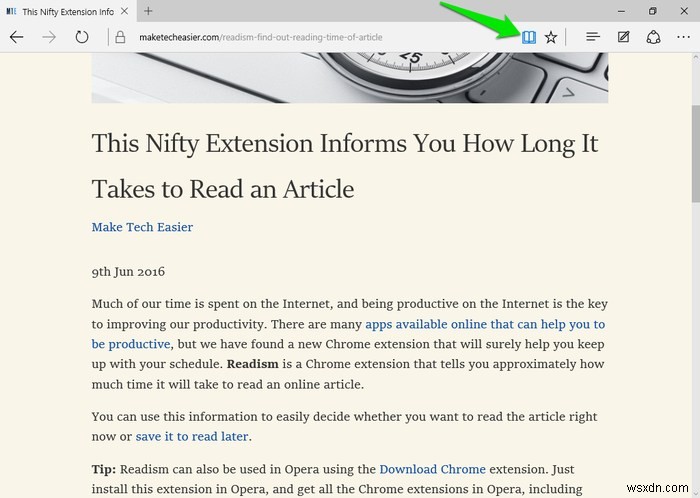Click the 9th Jun 2016 date
The height and width of the screenshot is (498, 700).
[x=128, y=271]
